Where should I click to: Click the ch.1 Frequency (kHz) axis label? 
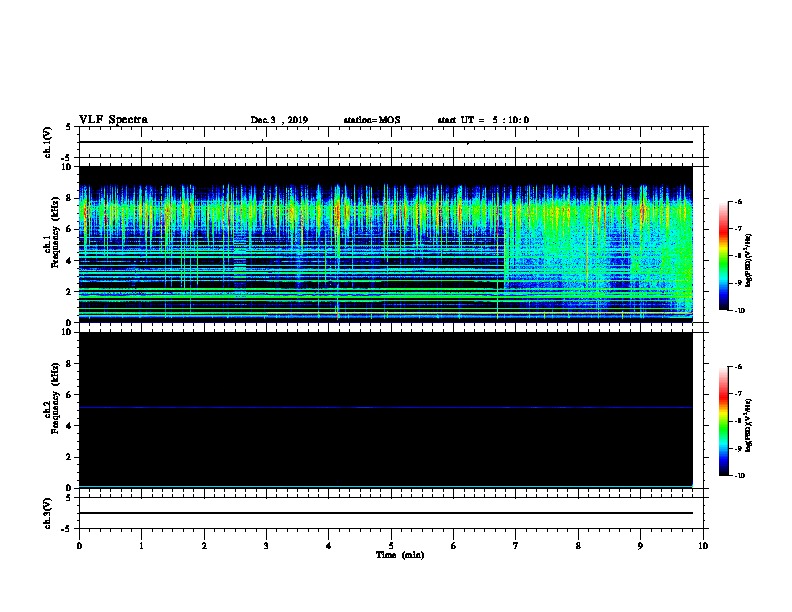click(51, 232)
